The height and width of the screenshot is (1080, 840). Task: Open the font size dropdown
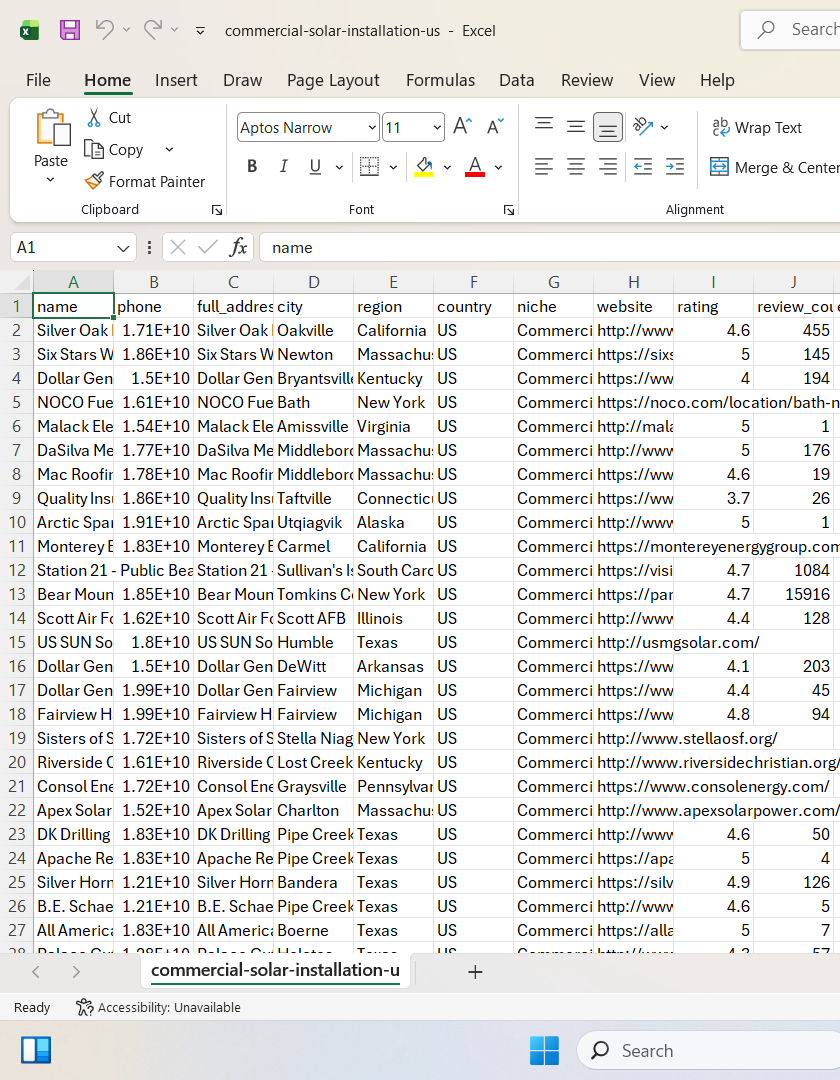point(437,127)
